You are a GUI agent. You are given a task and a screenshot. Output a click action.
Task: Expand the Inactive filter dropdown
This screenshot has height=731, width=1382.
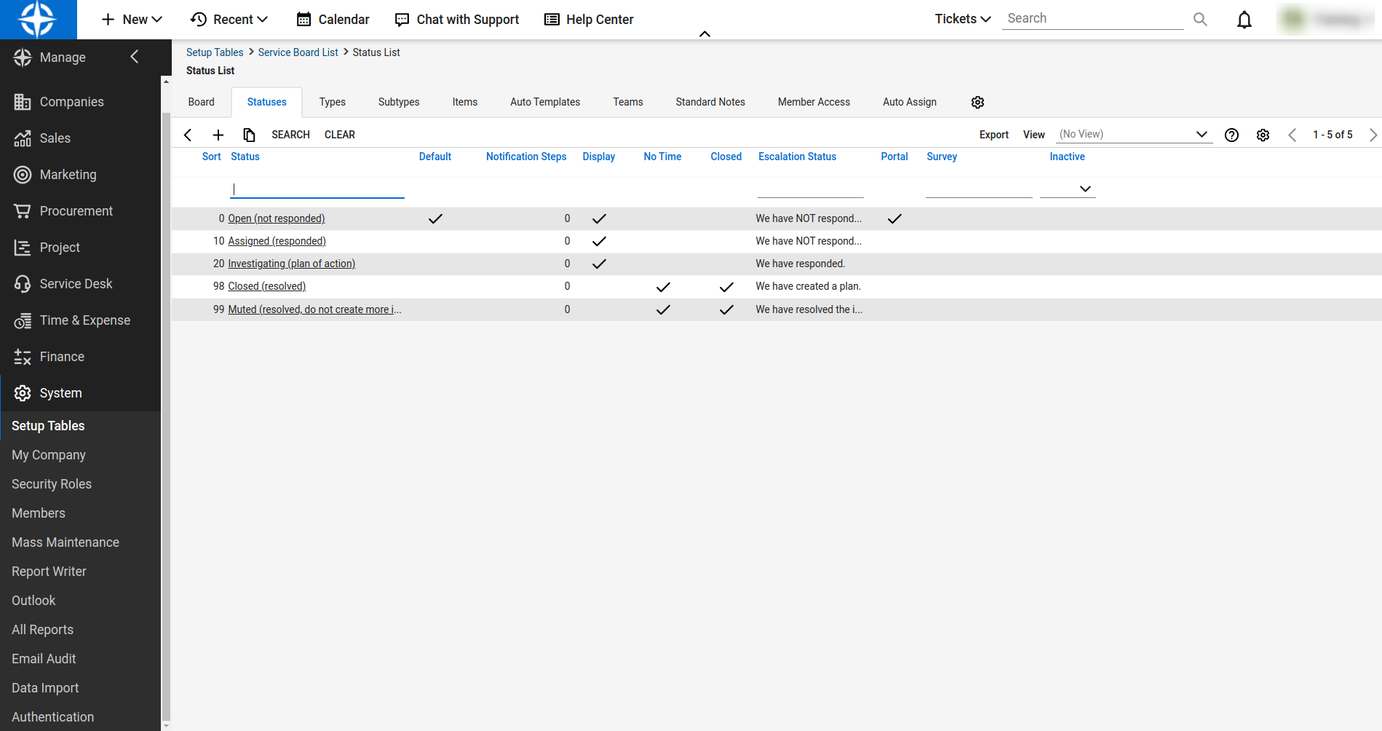pyautogui.click(x=1068, y=189)
